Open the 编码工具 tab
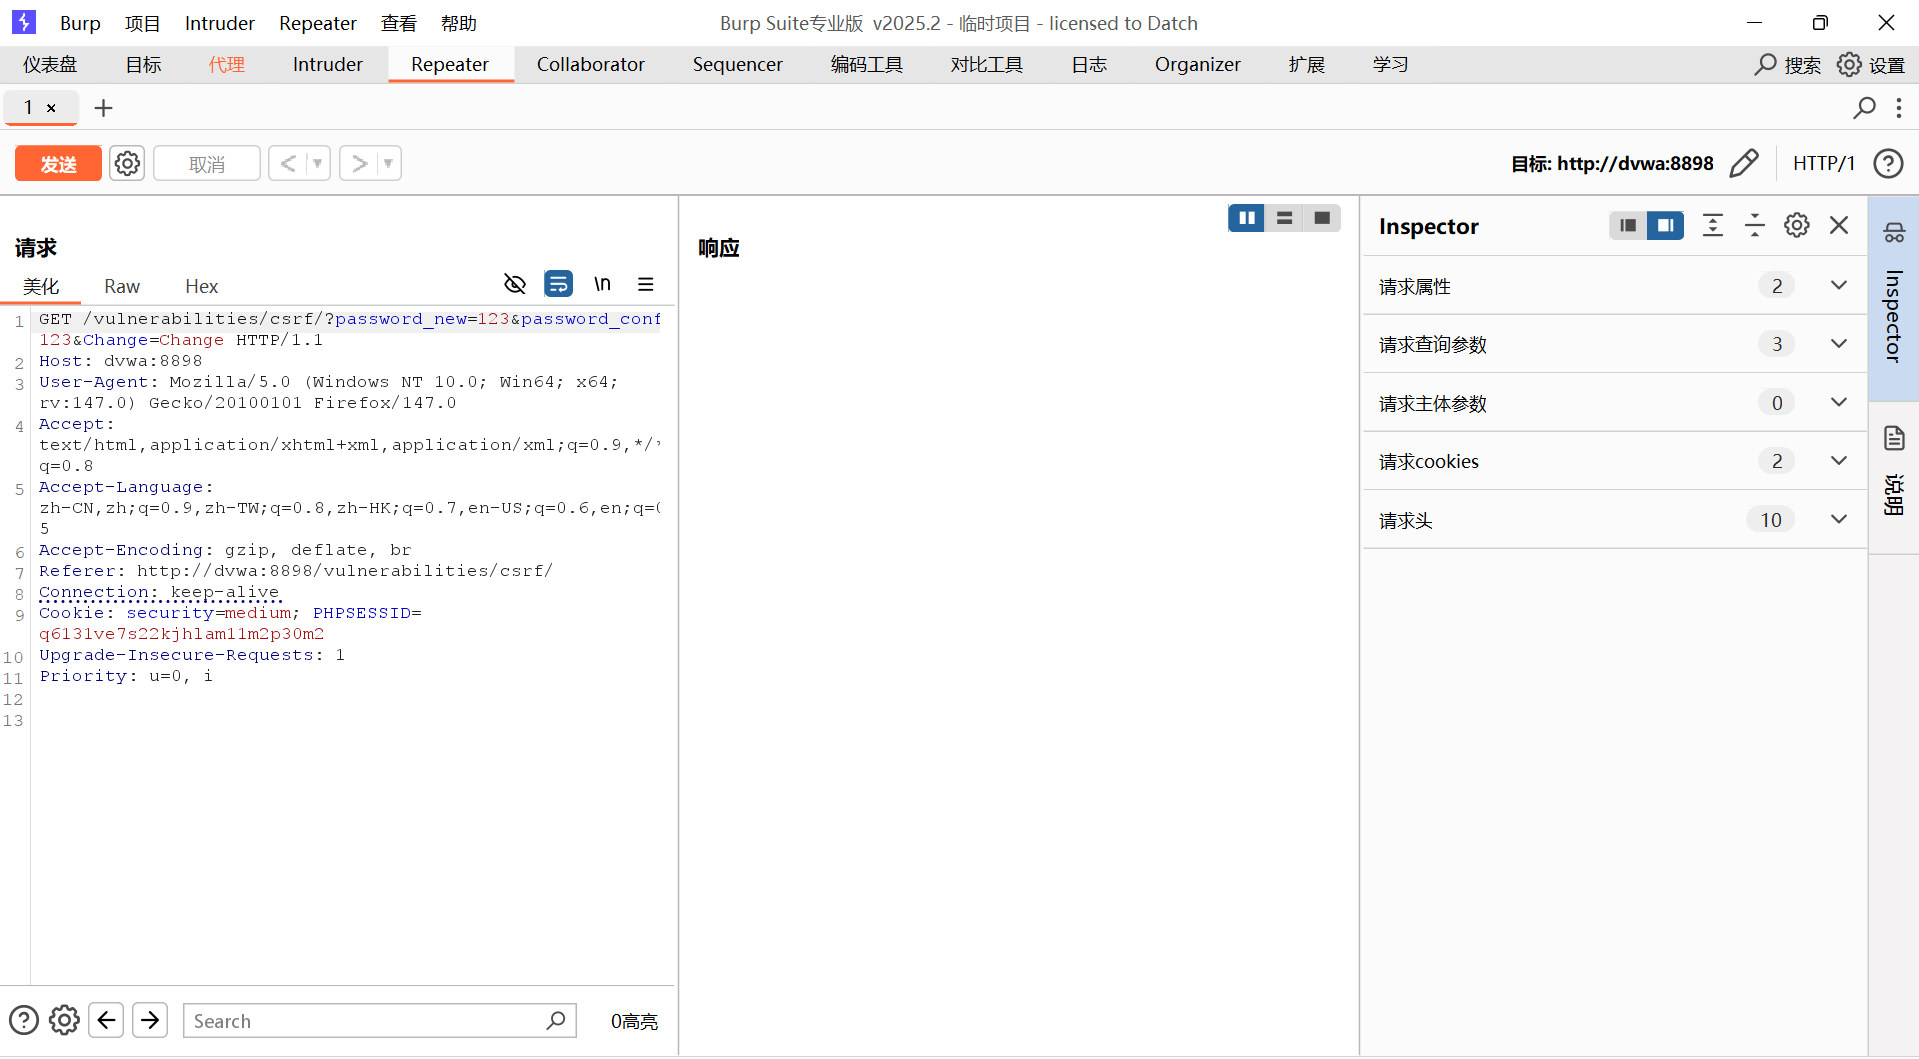1919x1059 pixels. (x=867, y=64)
